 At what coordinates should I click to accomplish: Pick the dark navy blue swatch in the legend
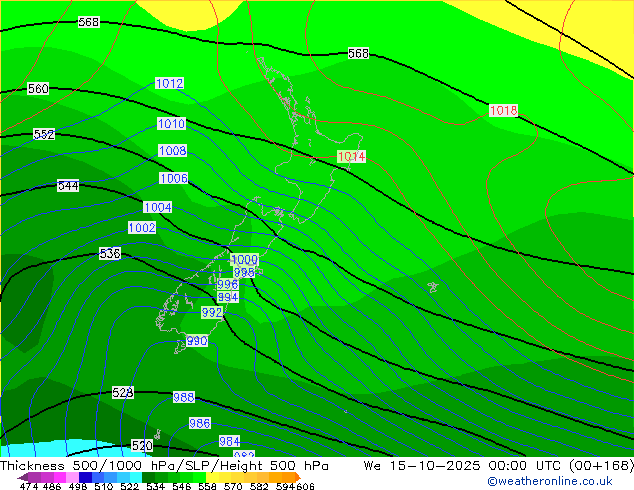[85, 477]
